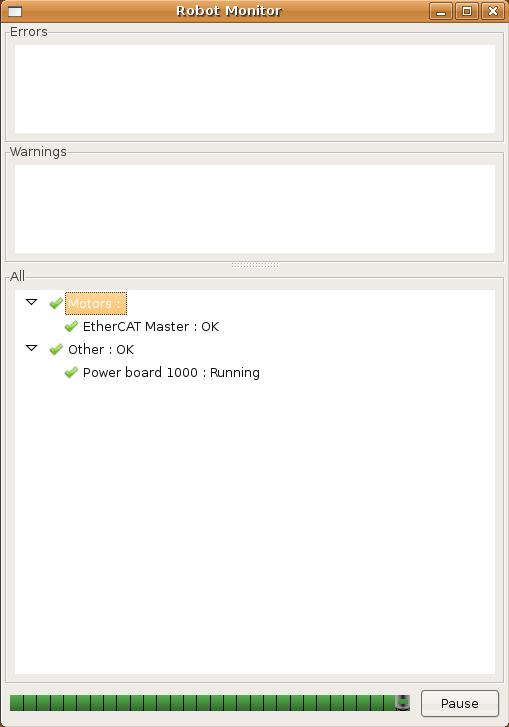
Task: Select the EtherCAT Master : OK entry
Action: coord(151,326)
